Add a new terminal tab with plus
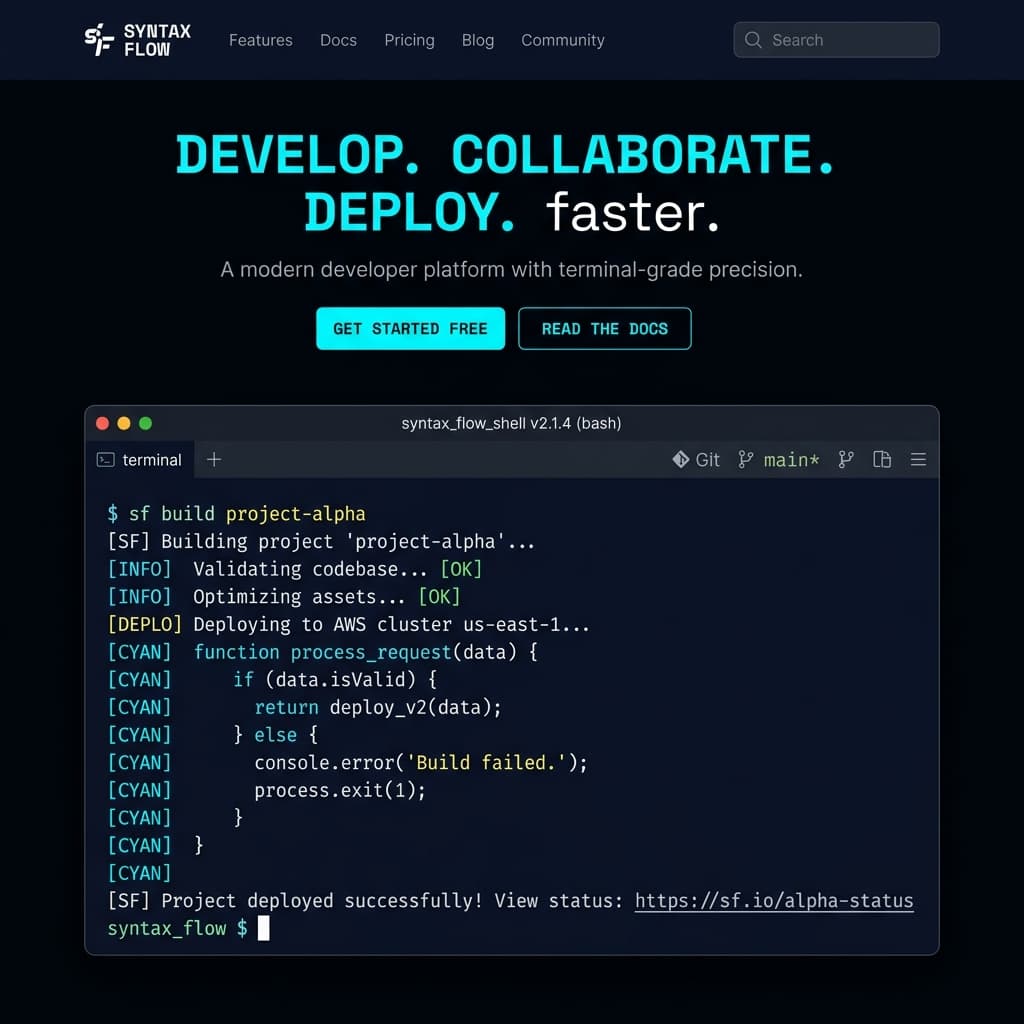The width and height of the screenshot is (1024, 1024). click(x=213, y=460)
